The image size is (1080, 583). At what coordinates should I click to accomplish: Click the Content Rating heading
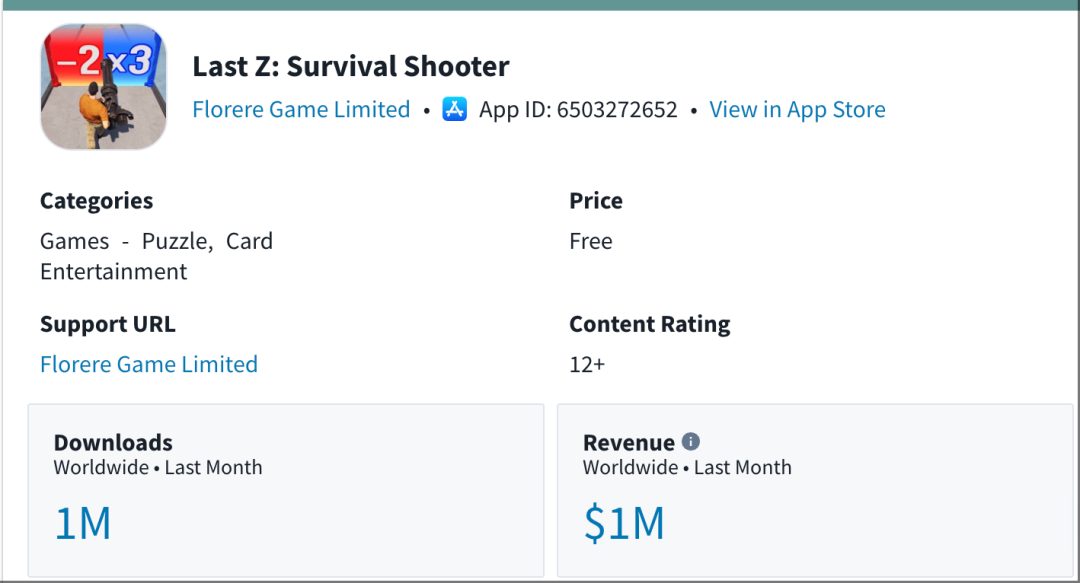pos(649,324)
